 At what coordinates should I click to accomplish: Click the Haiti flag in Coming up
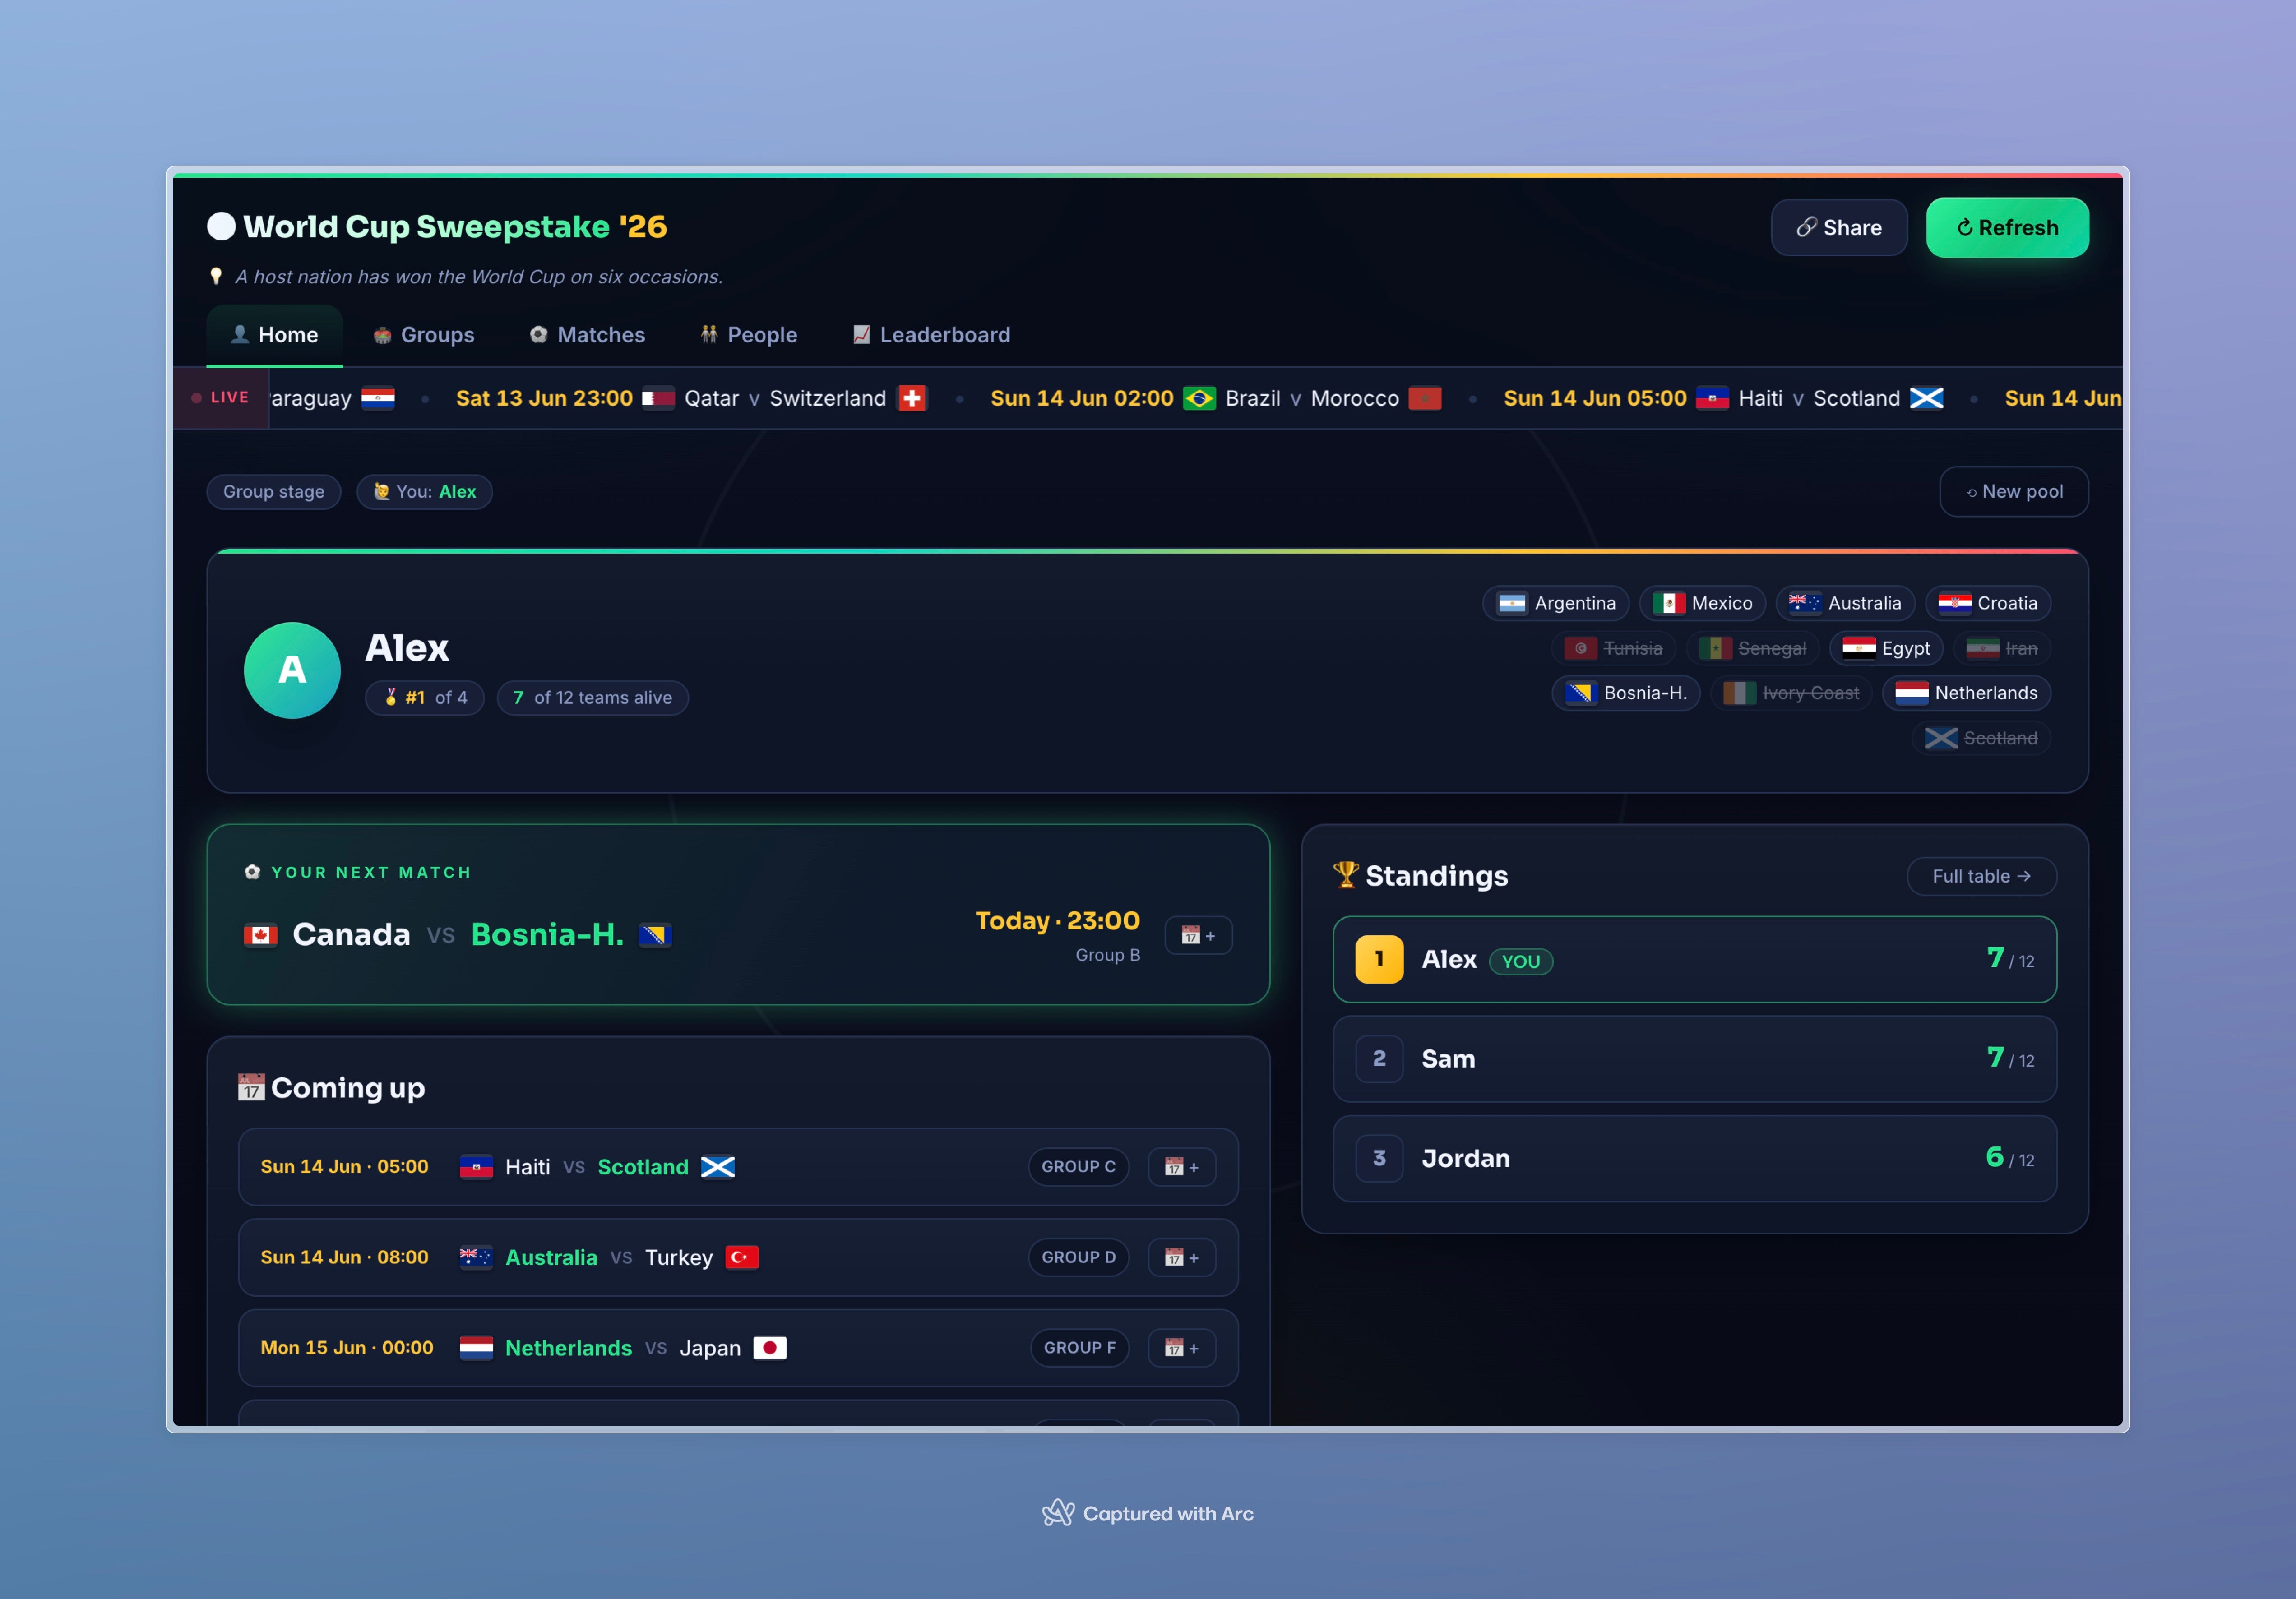click(476, 1167)
